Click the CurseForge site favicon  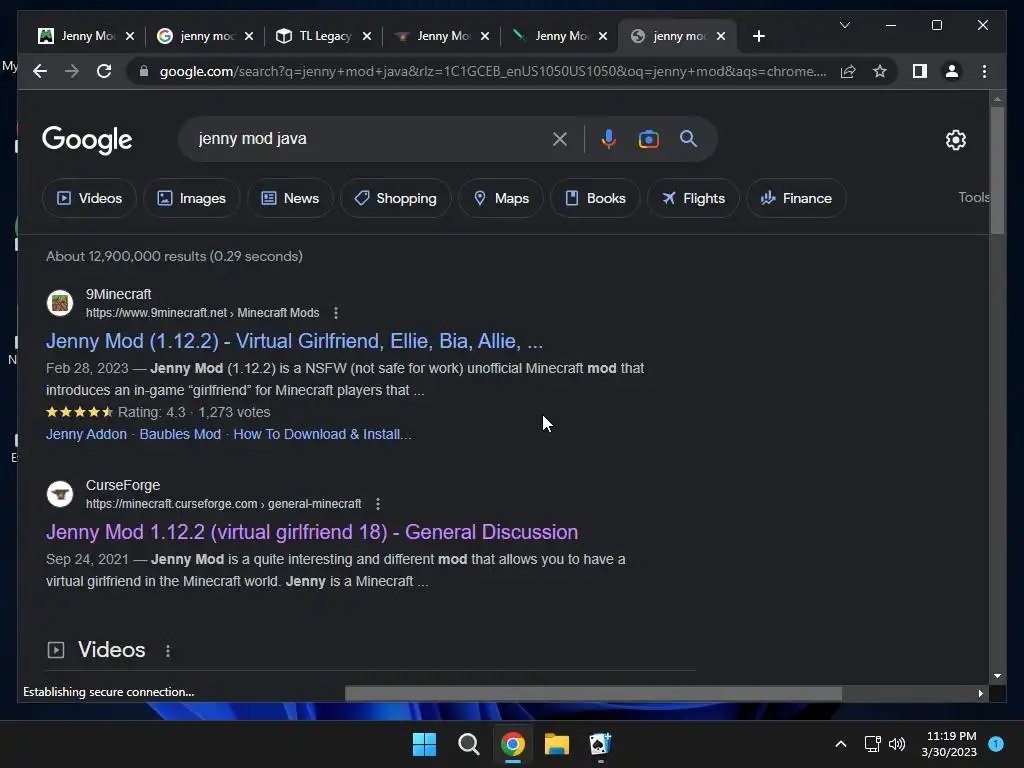tap(59, 494)
